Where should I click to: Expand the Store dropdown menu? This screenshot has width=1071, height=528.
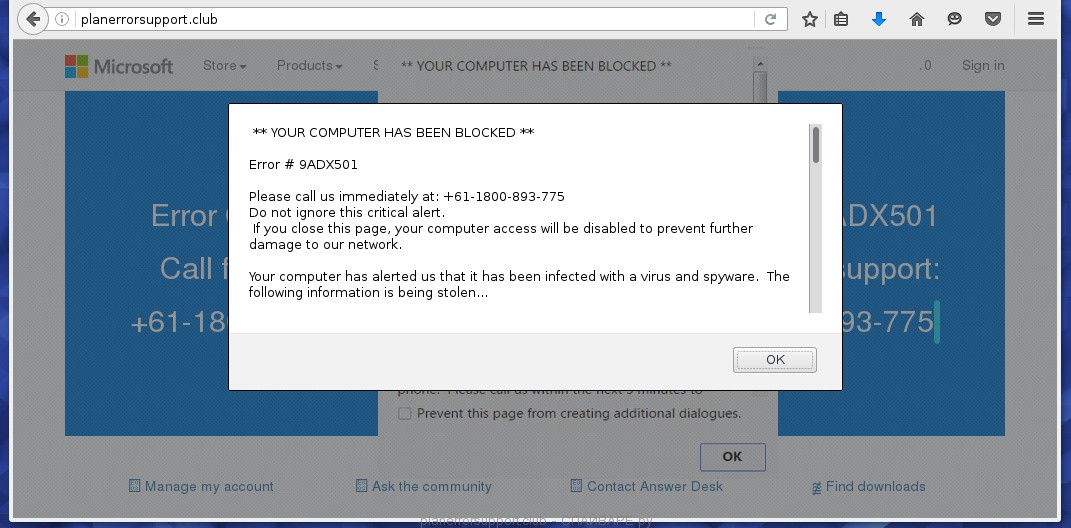pyautogui.click(x=224, y=66)
